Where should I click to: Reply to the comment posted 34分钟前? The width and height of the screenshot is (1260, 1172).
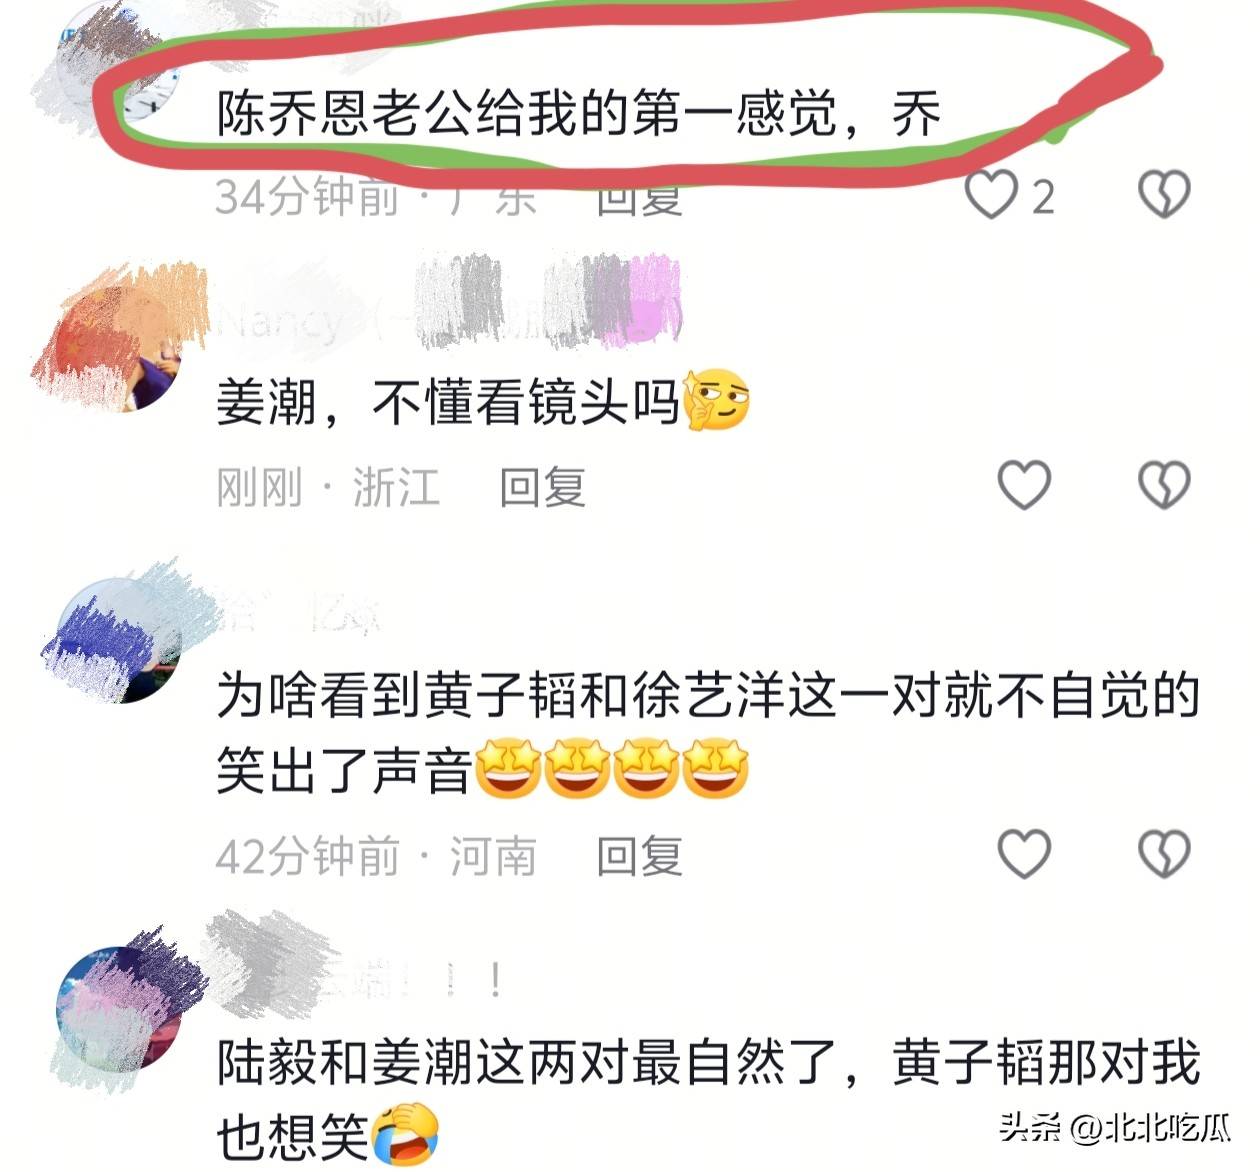click(640, 198)
